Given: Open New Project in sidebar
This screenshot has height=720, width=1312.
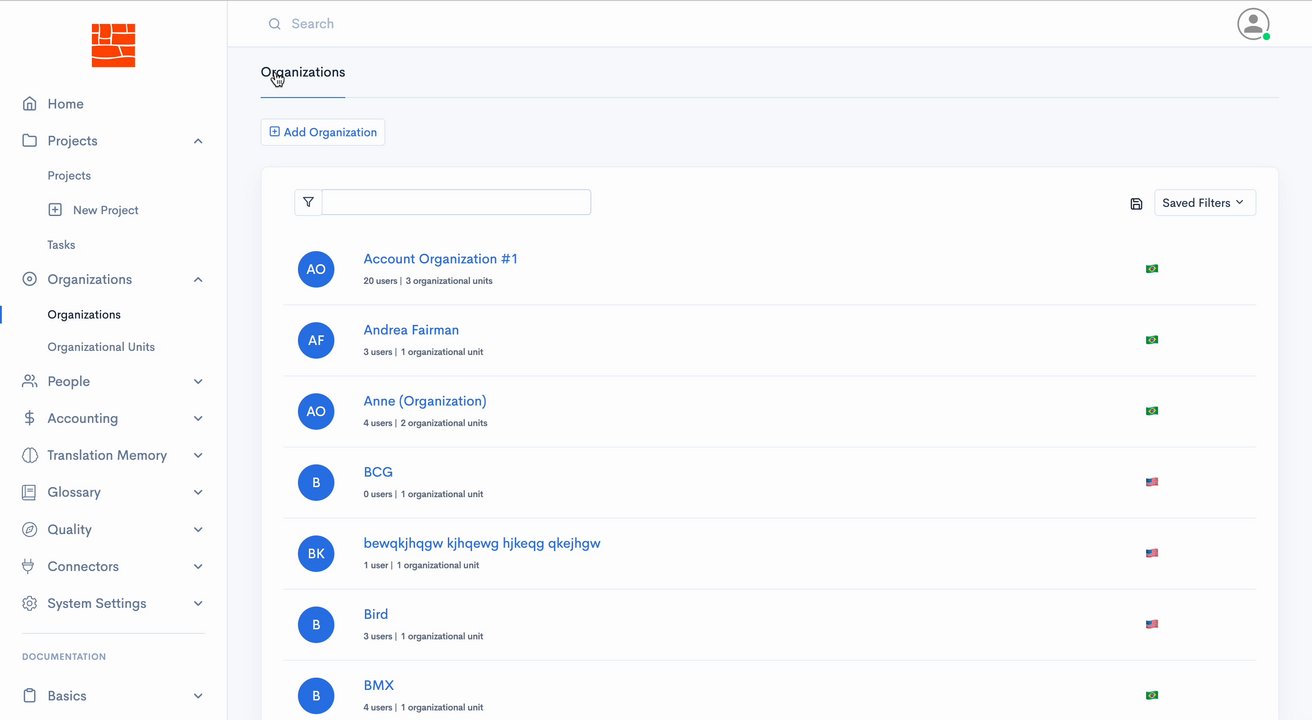Looking at the screenshot, I should click(x=105, y=210).
